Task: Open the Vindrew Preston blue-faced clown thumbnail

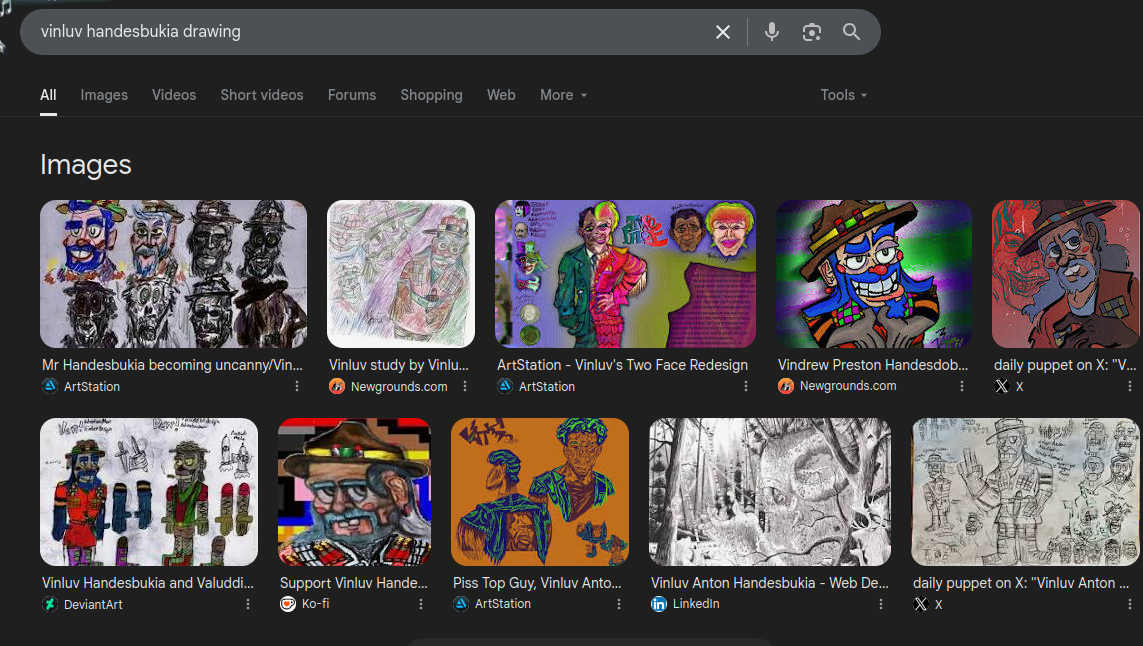Action: (x=874, y=274)
